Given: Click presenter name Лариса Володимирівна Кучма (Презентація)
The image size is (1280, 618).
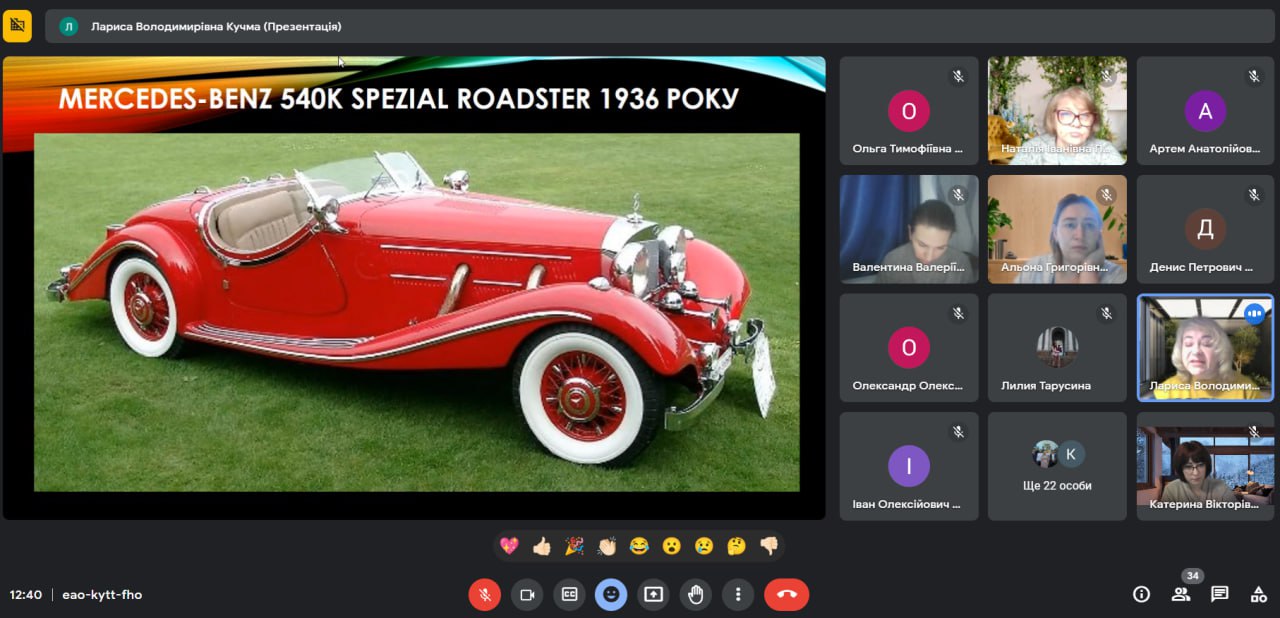Looking at the screenshot, I should (216, 27).
